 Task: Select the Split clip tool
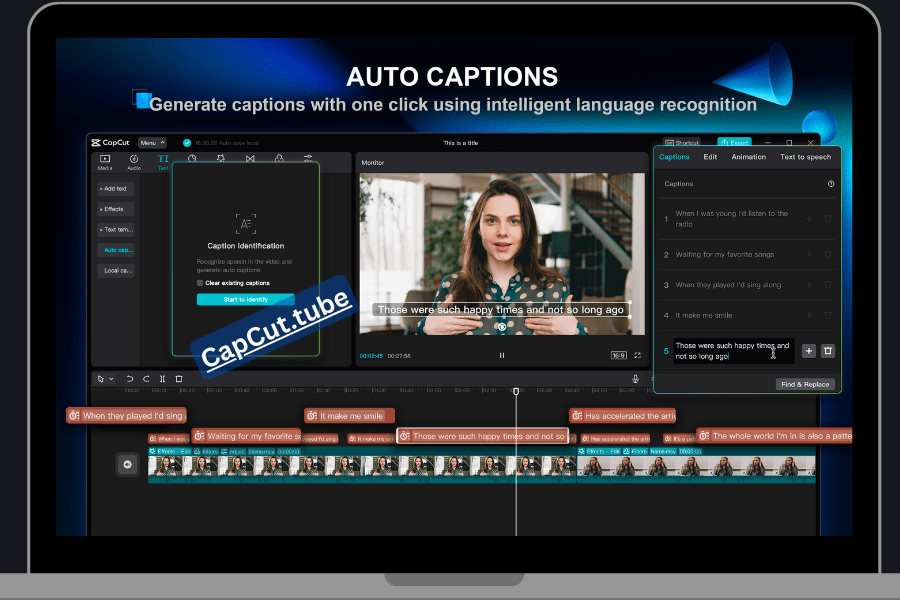(162, 379)
